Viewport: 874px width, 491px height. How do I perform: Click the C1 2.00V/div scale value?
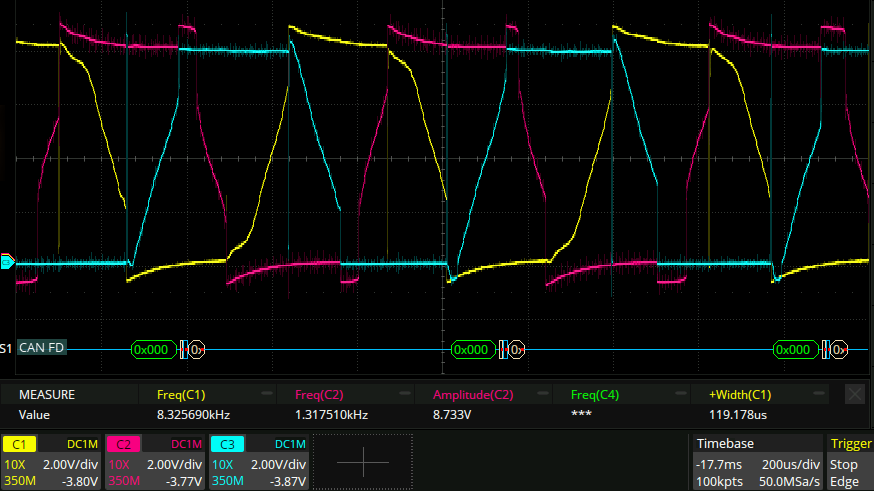[74, 465]
